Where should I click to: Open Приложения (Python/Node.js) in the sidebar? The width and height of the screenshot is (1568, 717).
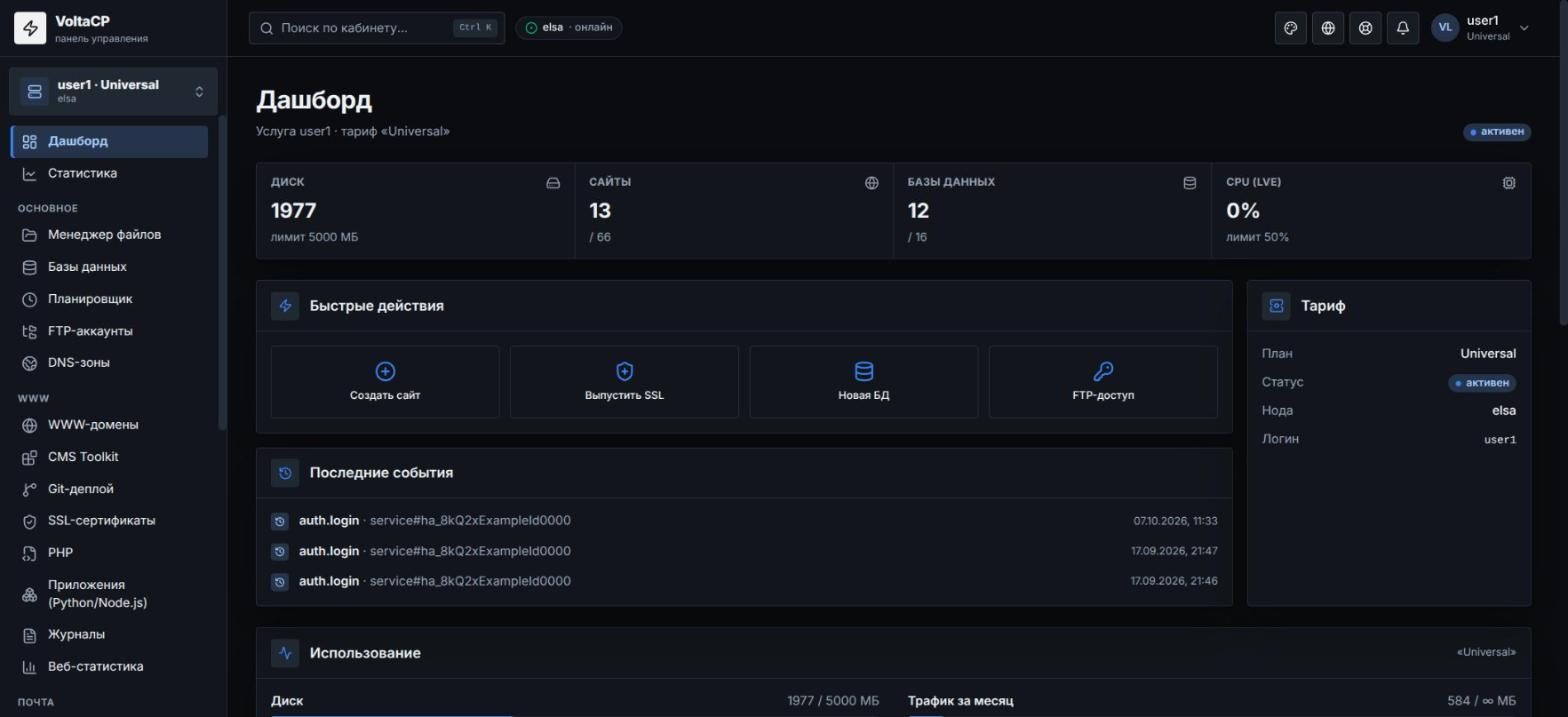pyautogui.click(x=110, y=594)
